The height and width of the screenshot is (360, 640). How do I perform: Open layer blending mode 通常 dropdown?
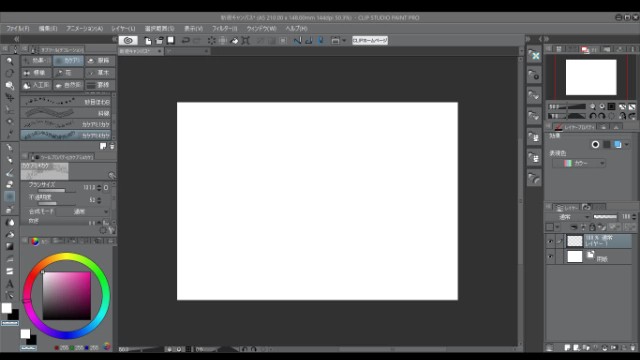569,217
